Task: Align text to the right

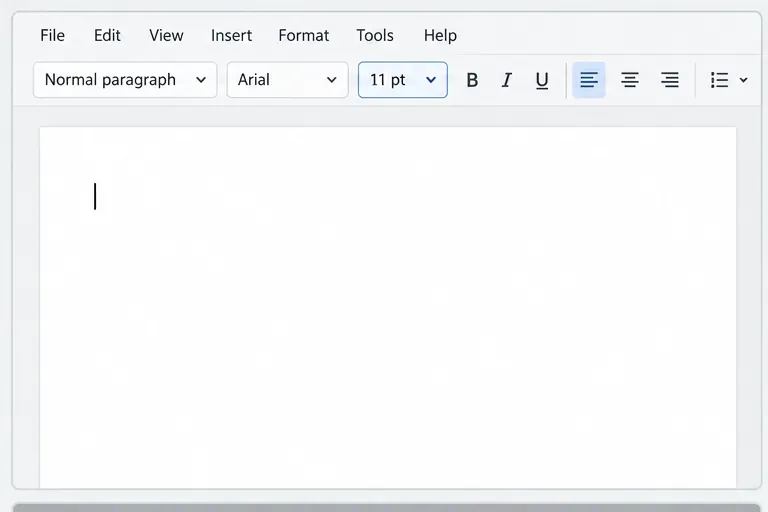Action: click(x=670, y=80)
